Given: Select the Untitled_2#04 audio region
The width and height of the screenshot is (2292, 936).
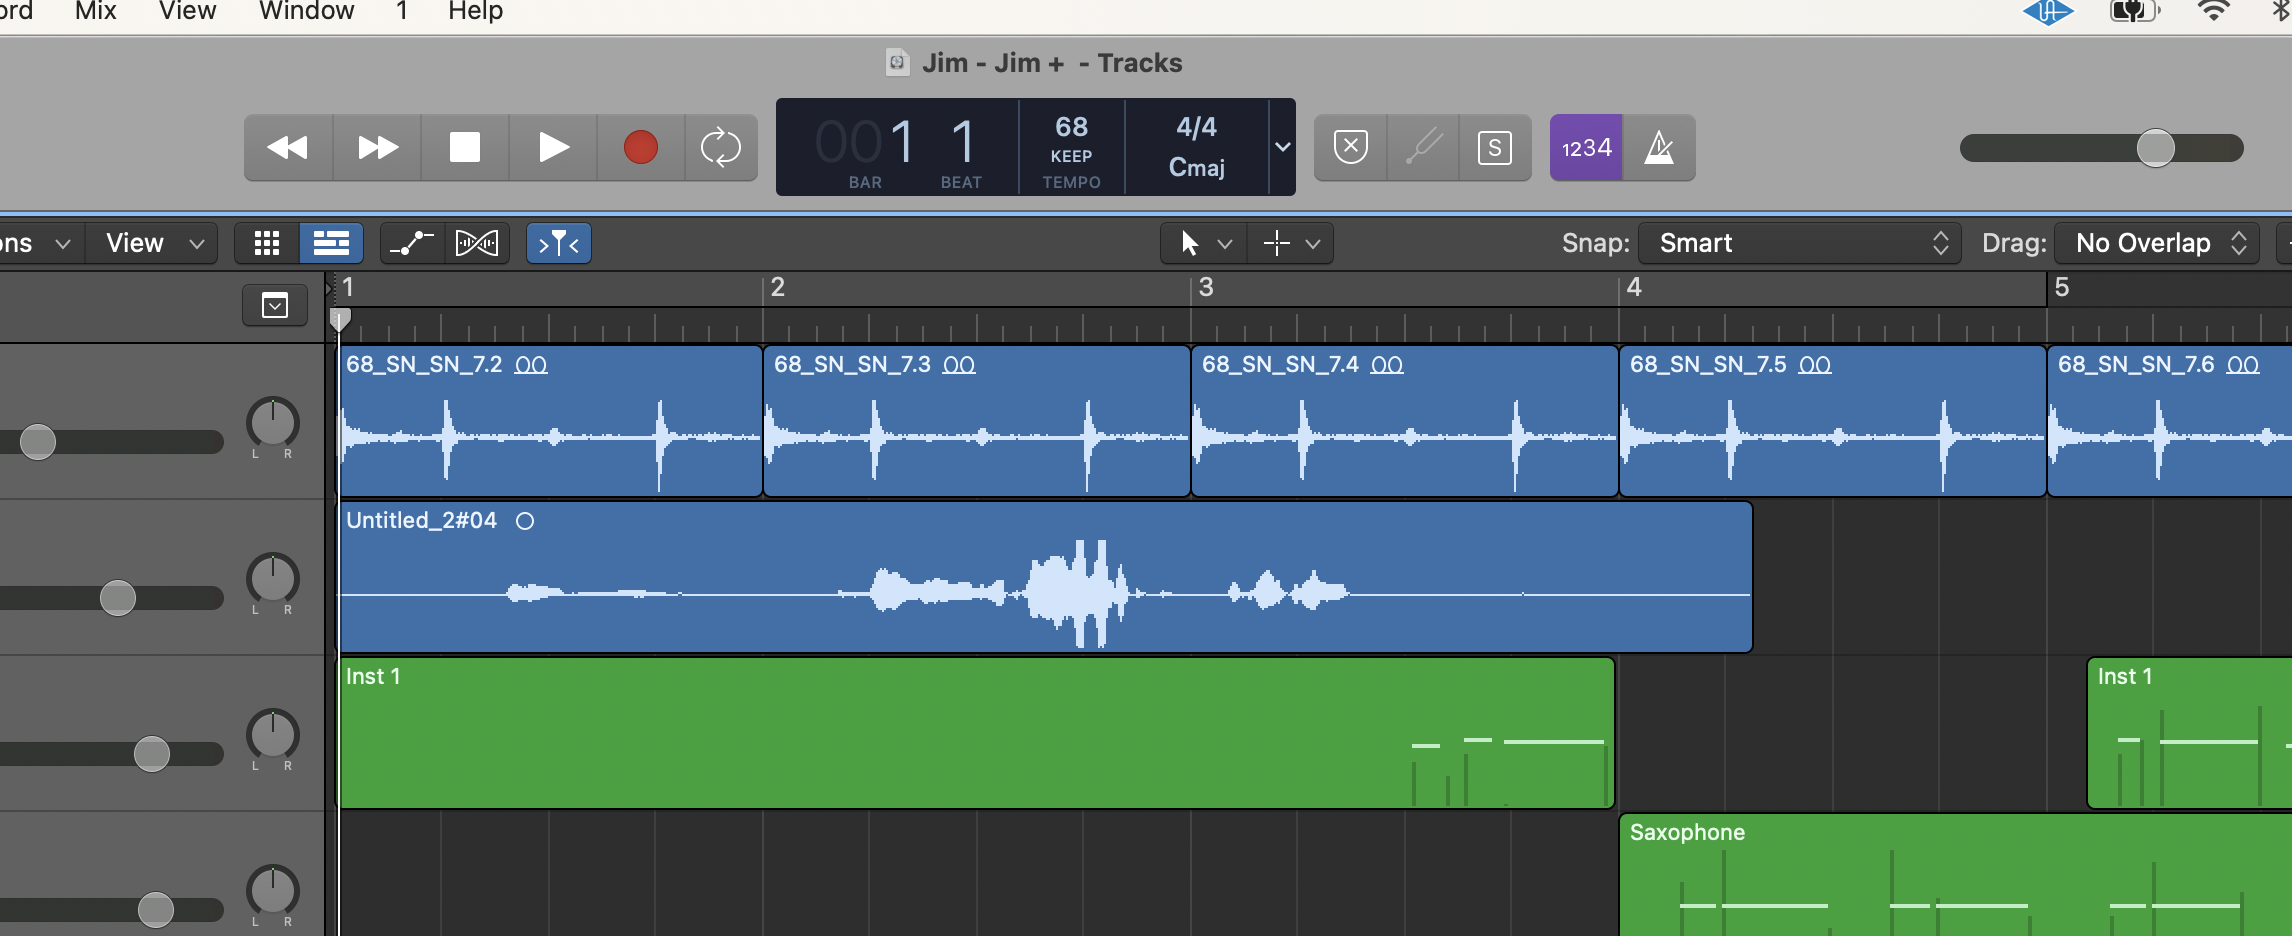Looking at the screenshot, I should 1046,577.
